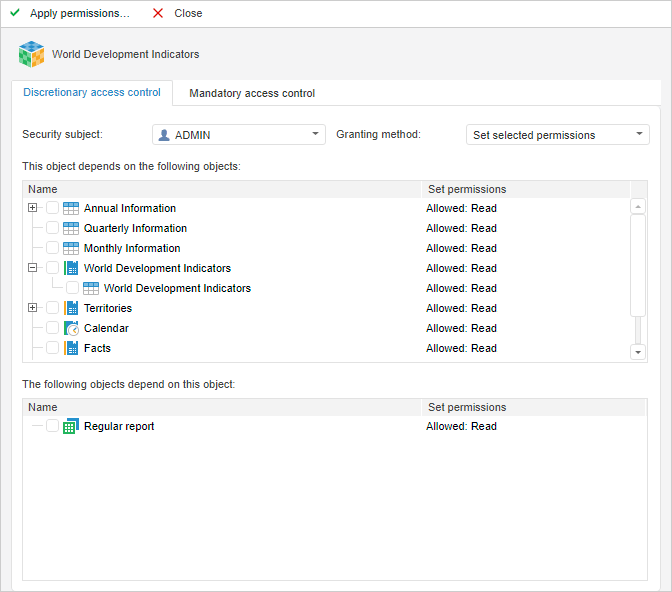The image size is (672, 592).
Task: Click the green Apply permissions checkmark icon
Action: (15, 13)
